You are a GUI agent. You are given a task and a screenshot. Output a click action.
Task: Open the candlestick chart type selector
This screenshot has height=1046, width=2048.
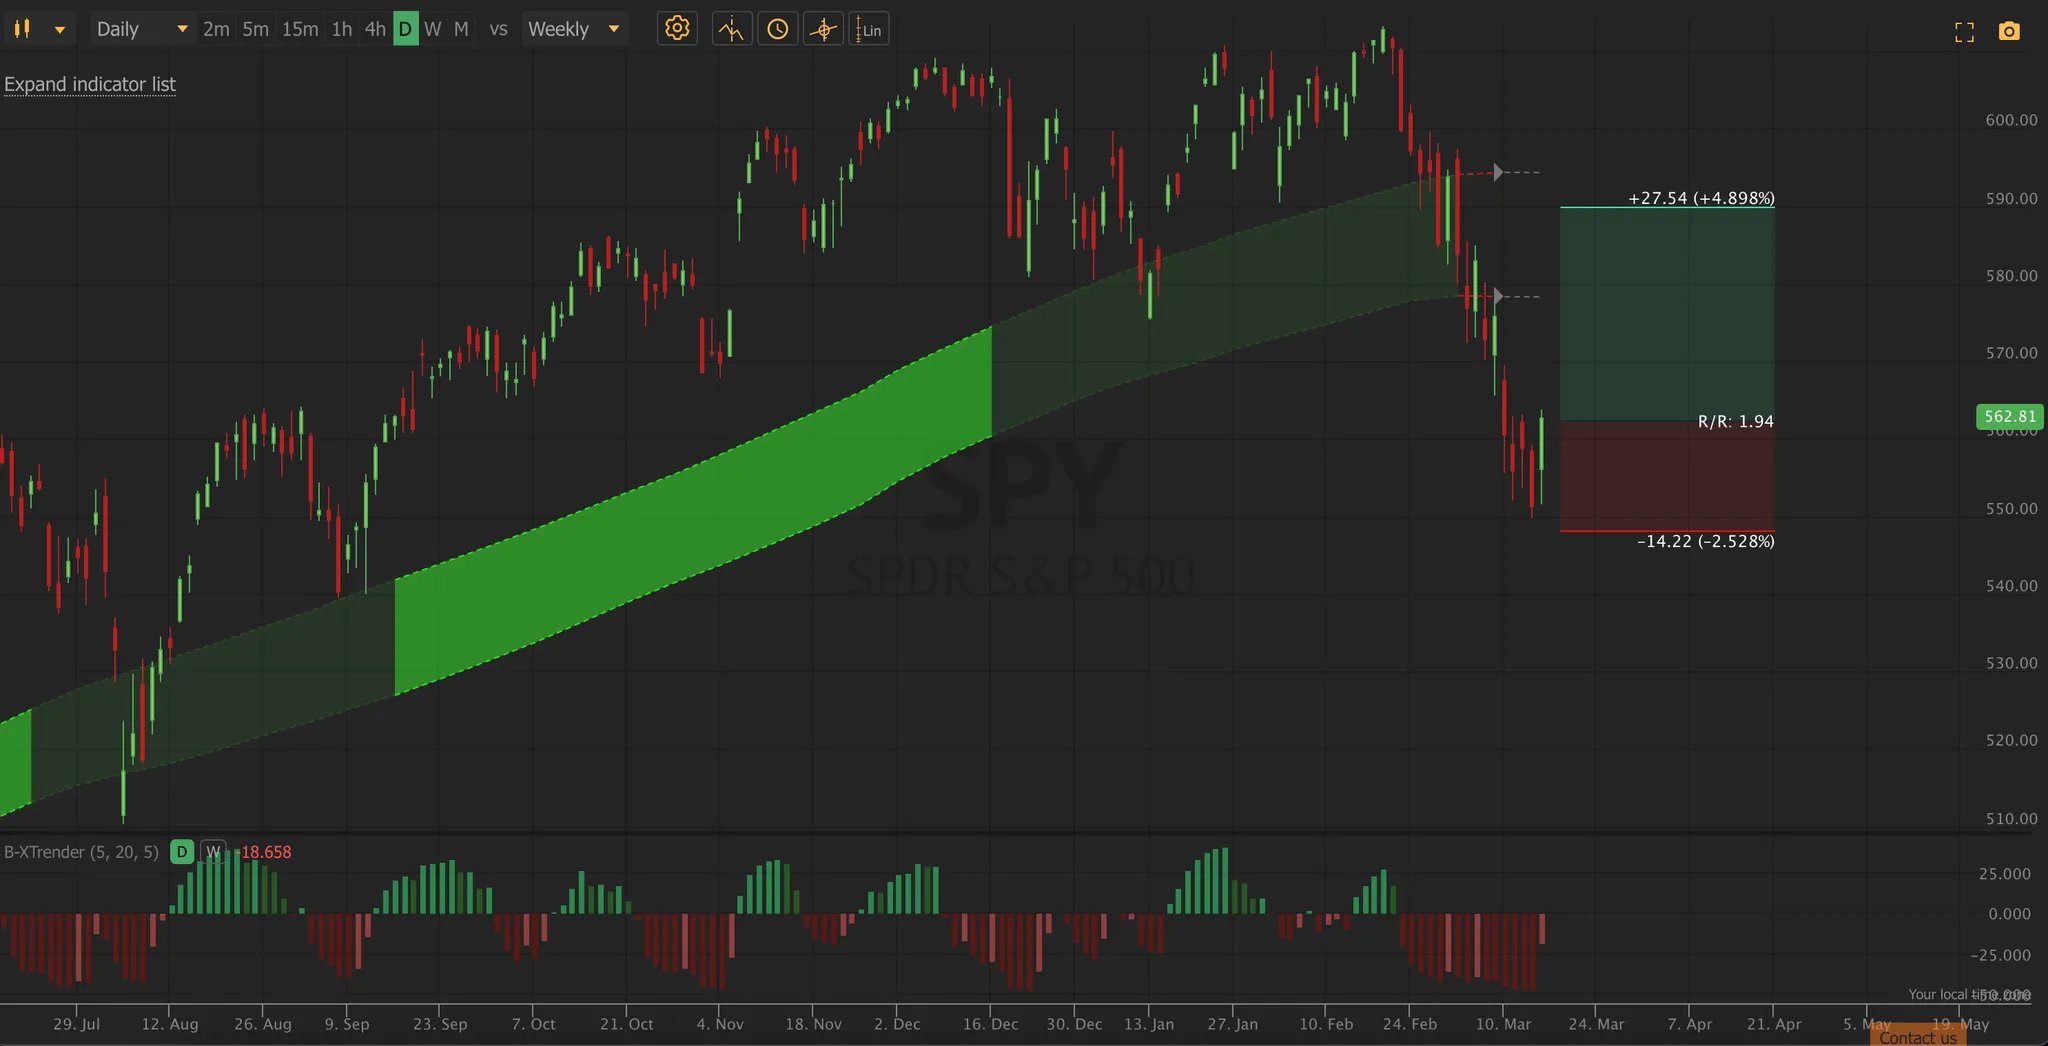pyautogui.click(x=22, y=29)
